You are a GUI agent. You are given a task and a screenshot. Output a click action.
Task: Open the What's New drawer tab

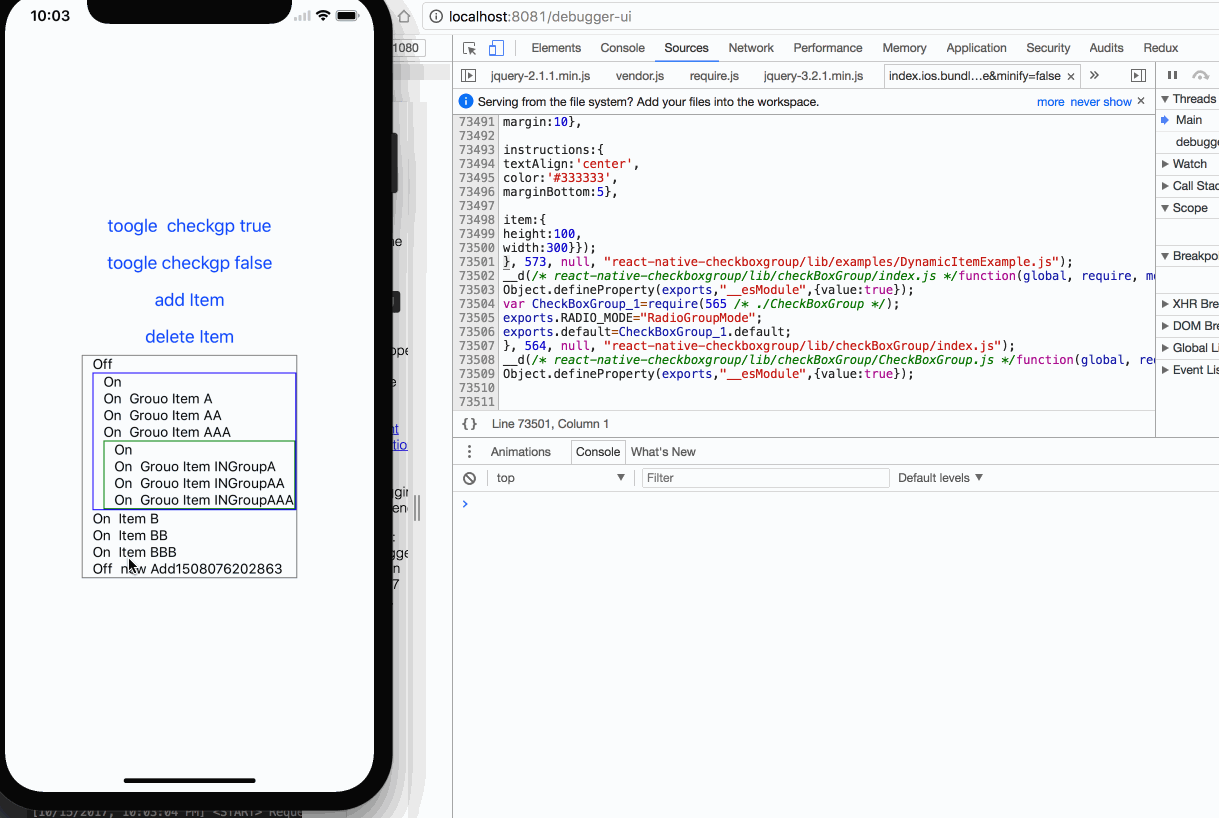(663, 452)
